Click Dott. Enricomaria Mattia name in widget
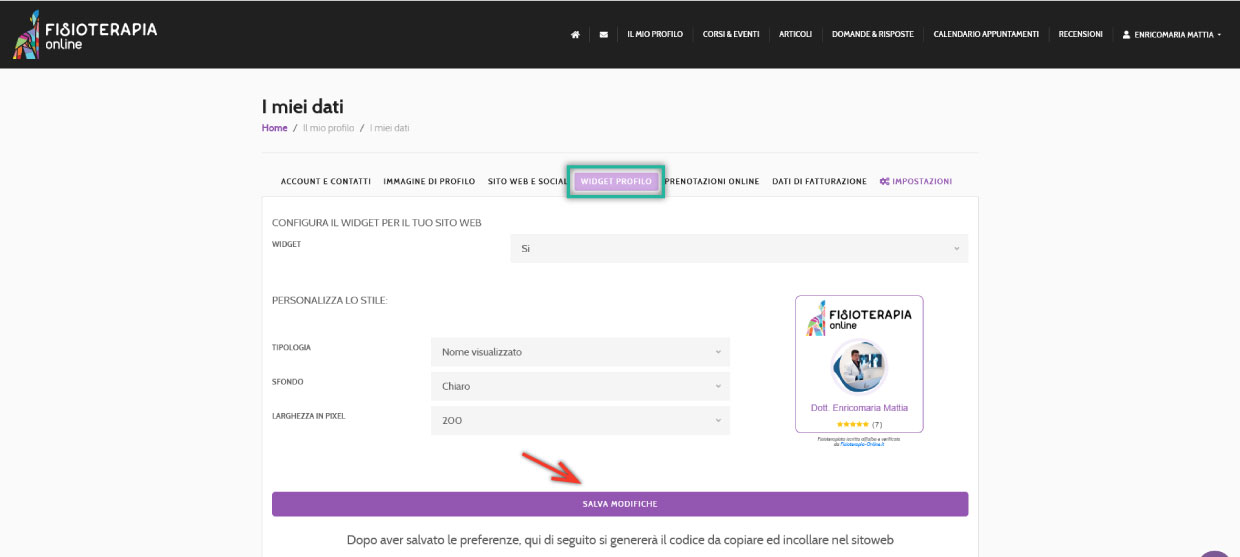Screen dimensions: 1240x557 (x=859, y=408)
